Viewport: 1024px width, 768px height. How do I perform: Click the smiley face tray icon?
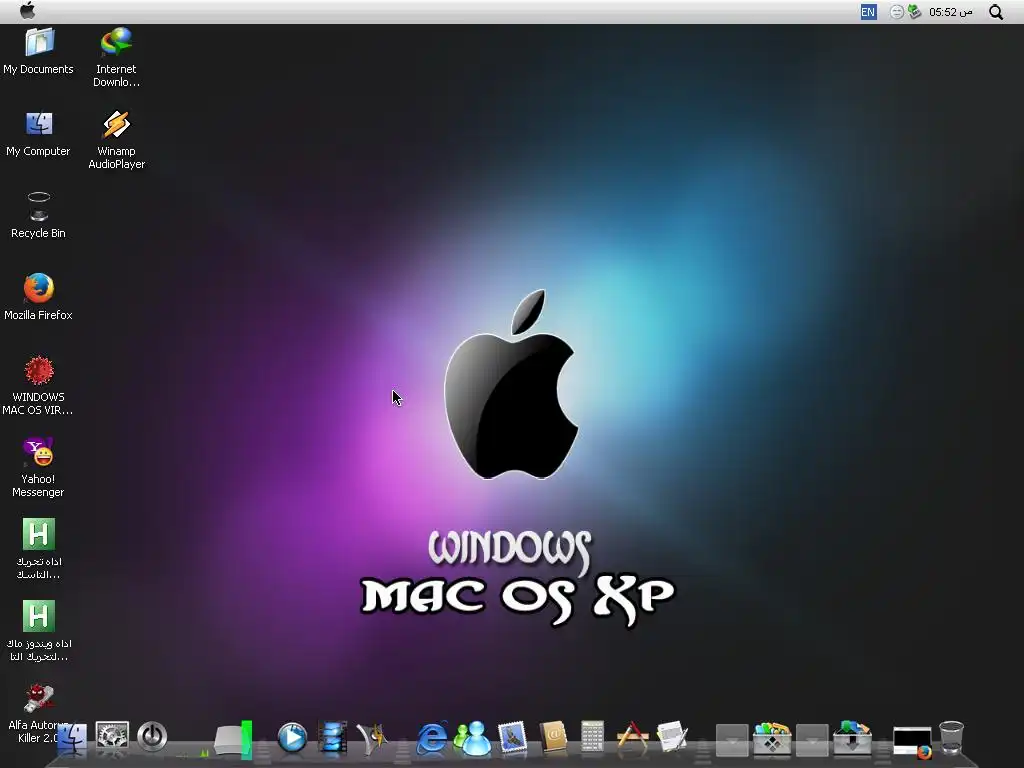pyautogui.click(x=897, y=12)
